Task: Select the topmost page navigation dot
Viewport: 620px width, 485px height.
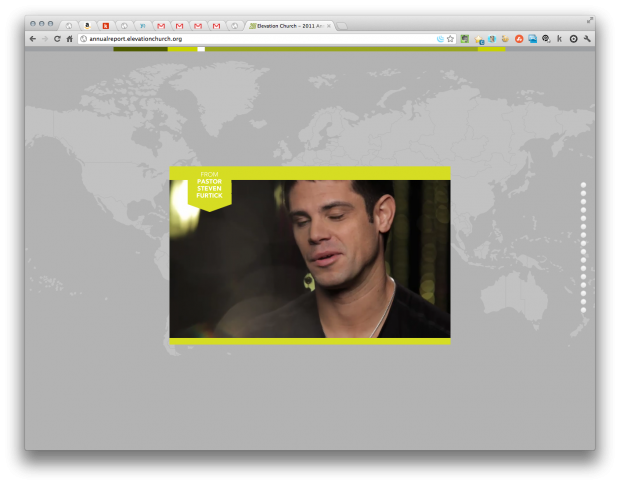Action: [583, 185]
